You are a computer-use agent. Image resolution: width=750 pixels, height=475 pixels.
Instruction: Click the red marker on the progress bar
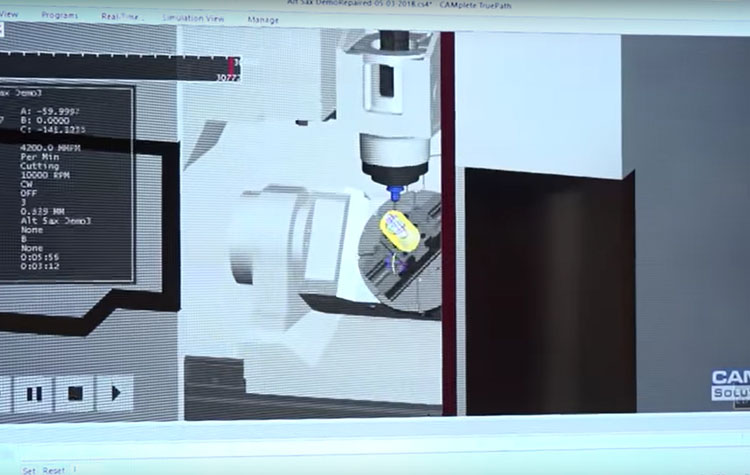point(233,67)
